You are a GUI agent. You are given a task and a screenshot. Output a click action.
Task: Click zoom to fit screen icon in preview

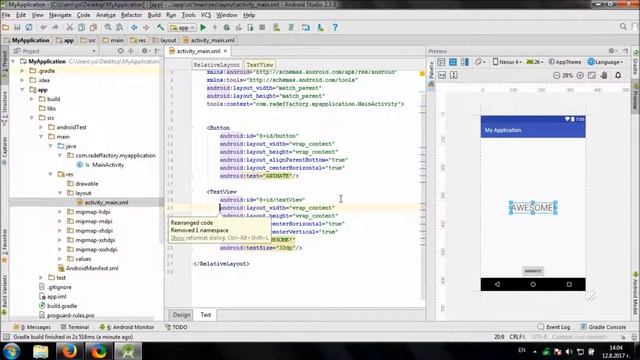pyautogui.click(x=592, y=76)
